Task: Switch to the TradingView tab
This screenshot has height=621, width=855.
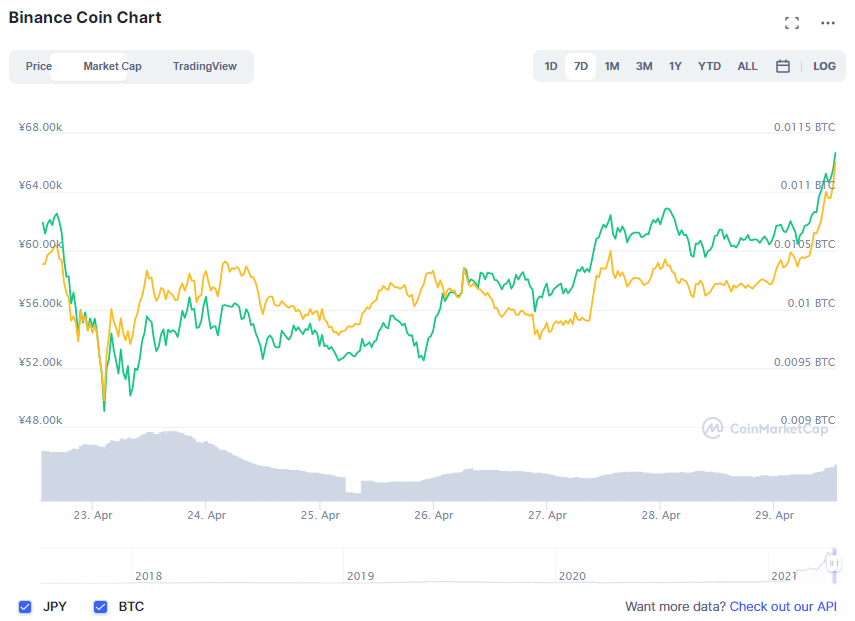Action: coord(204,67)
